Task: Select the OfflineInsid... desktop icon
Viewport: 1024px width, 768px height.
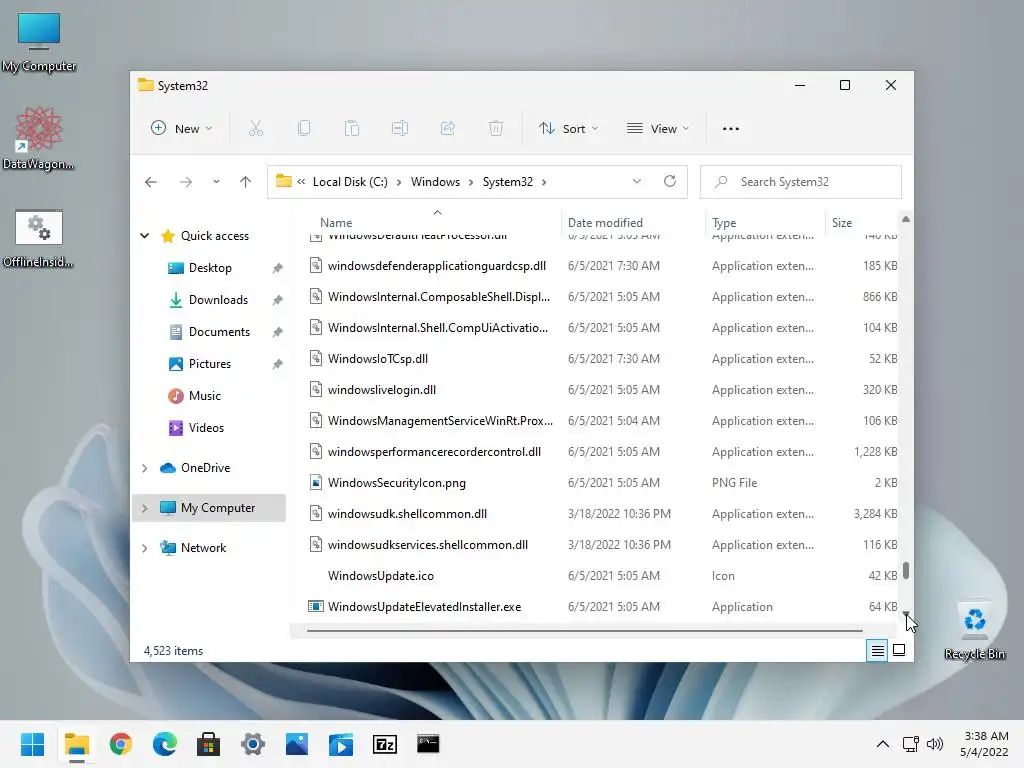Action: 39,238
